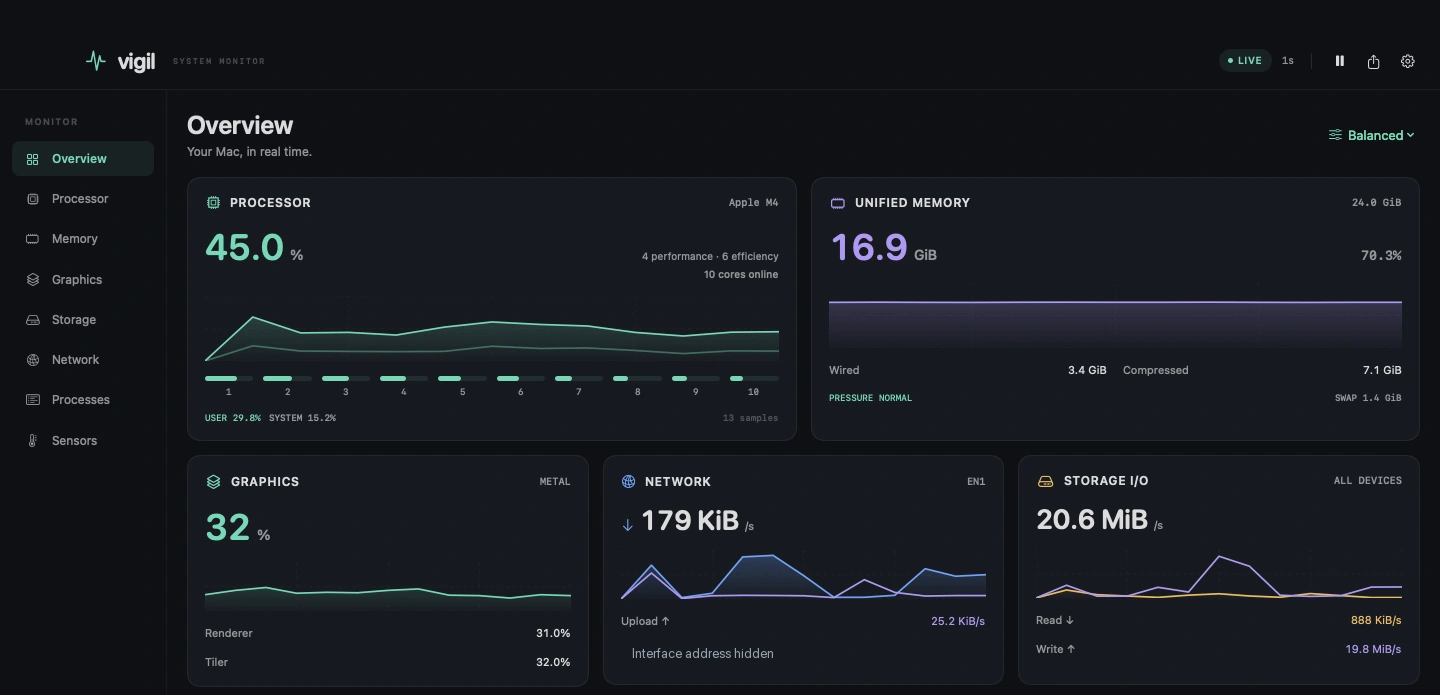Open the Balanced profile dropdown

tap(1371, 135)
